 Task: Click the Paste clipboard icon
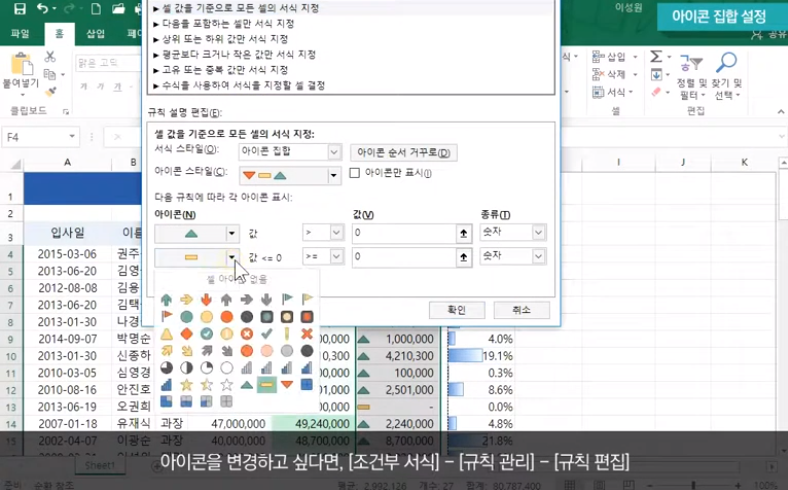tap(21, 64)
